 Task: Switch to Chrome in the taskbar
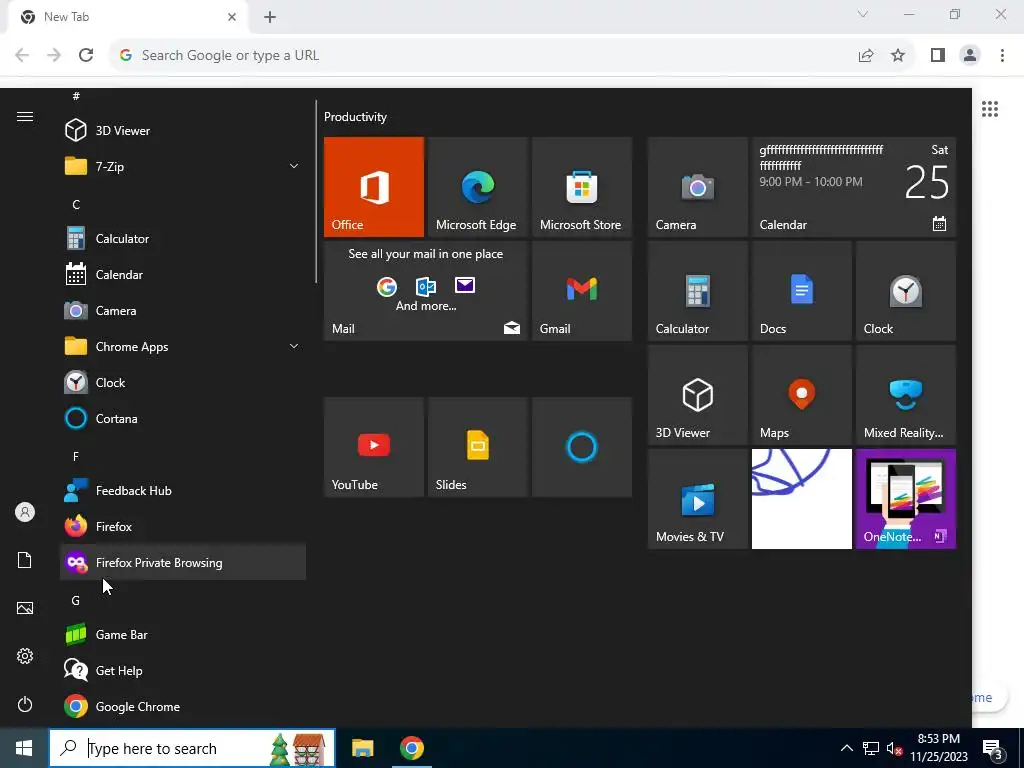(x=411, y=748)
